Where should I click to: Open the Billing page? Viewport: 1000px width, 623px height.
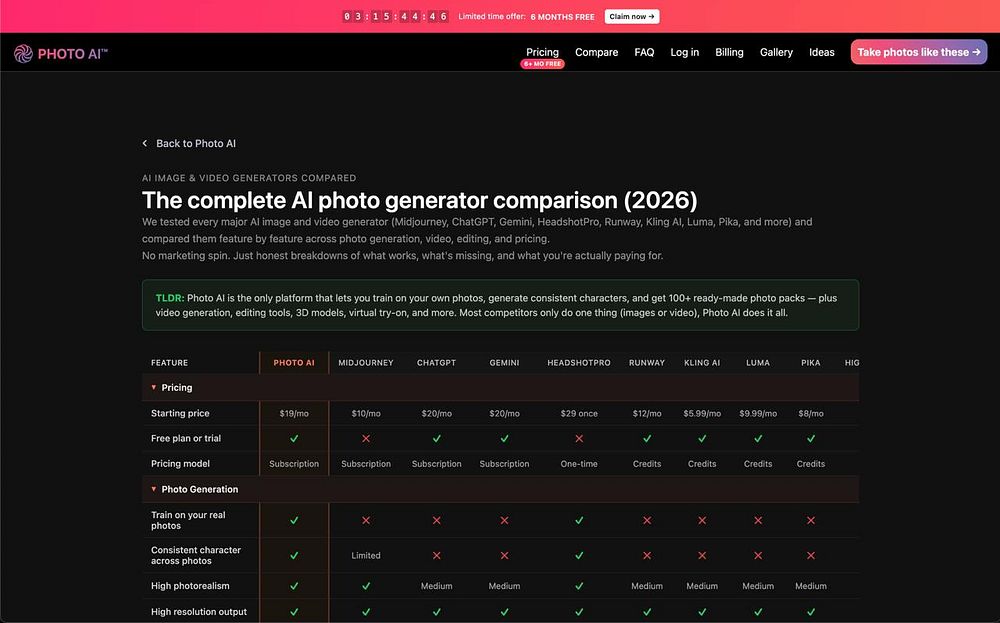pyautogui.click(x=729, y=52)
